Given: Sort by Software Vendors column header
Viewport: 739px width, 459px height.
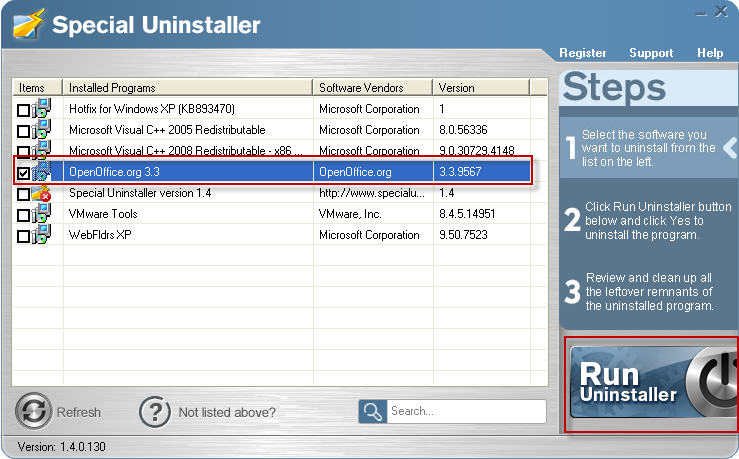Looking at the screenshot, I should point(372,88).
